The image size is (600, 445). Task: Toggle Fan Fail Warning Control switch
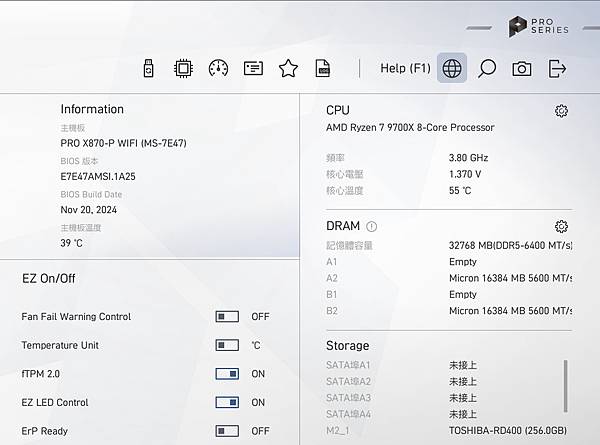[227, 316]
